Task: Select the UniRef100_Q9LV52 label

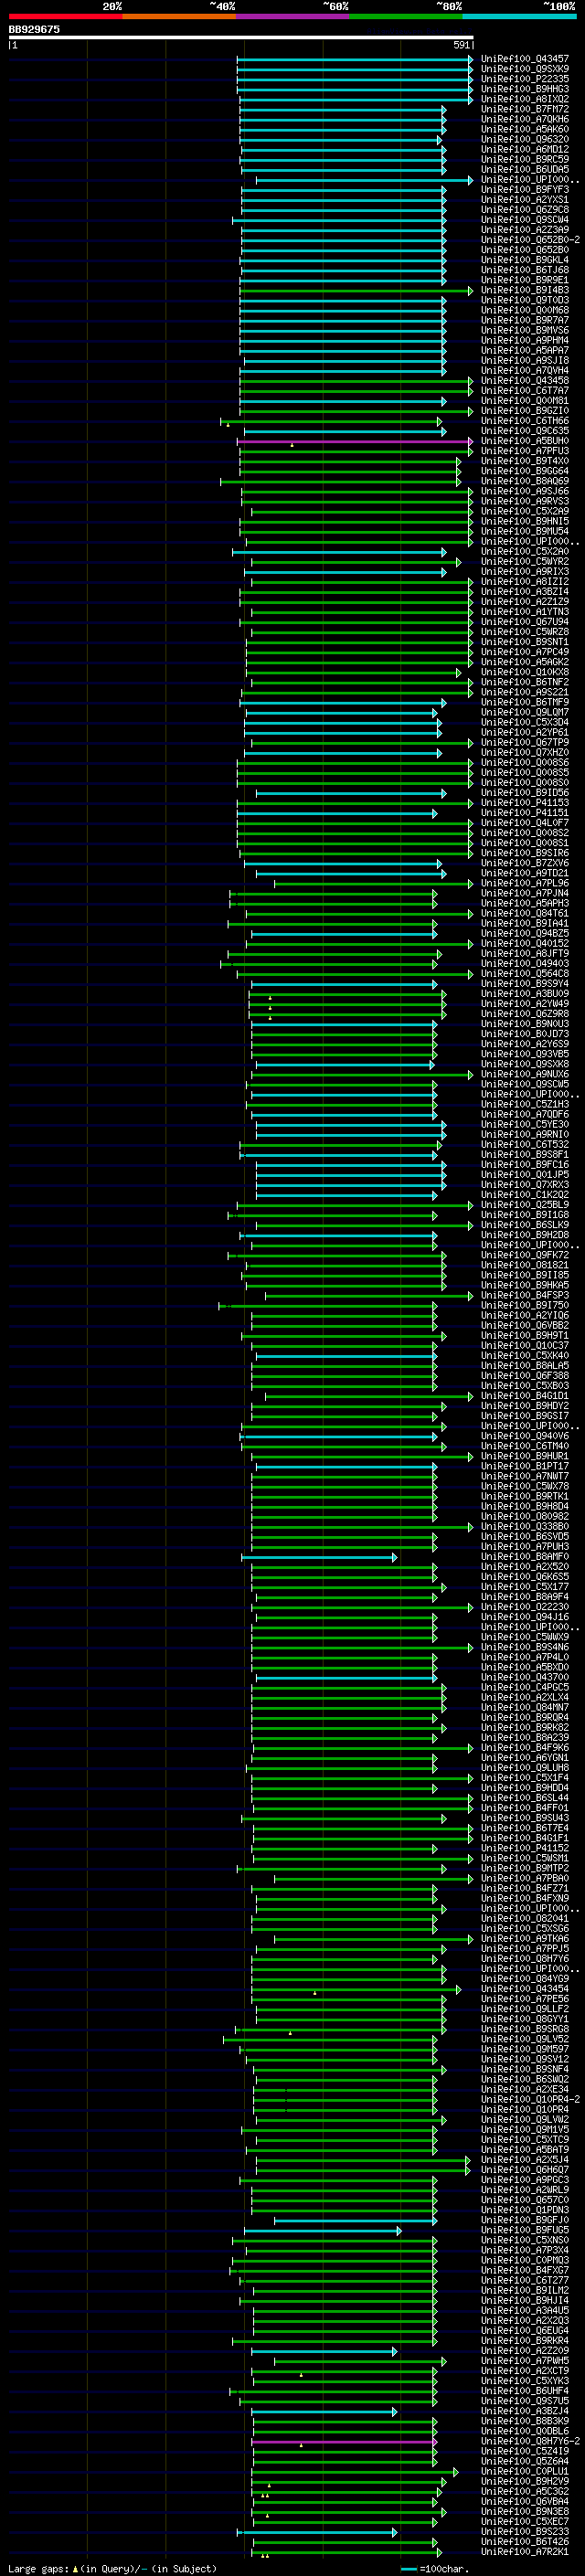Action: coord(525,2039)
